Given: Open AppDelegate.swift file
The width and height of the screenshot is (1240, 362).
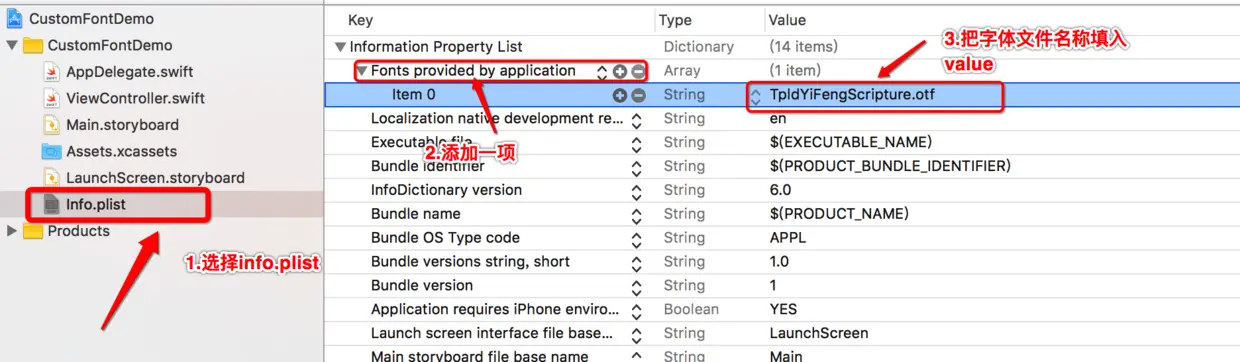Looking at the screenshot, I should tap(129, 72).
